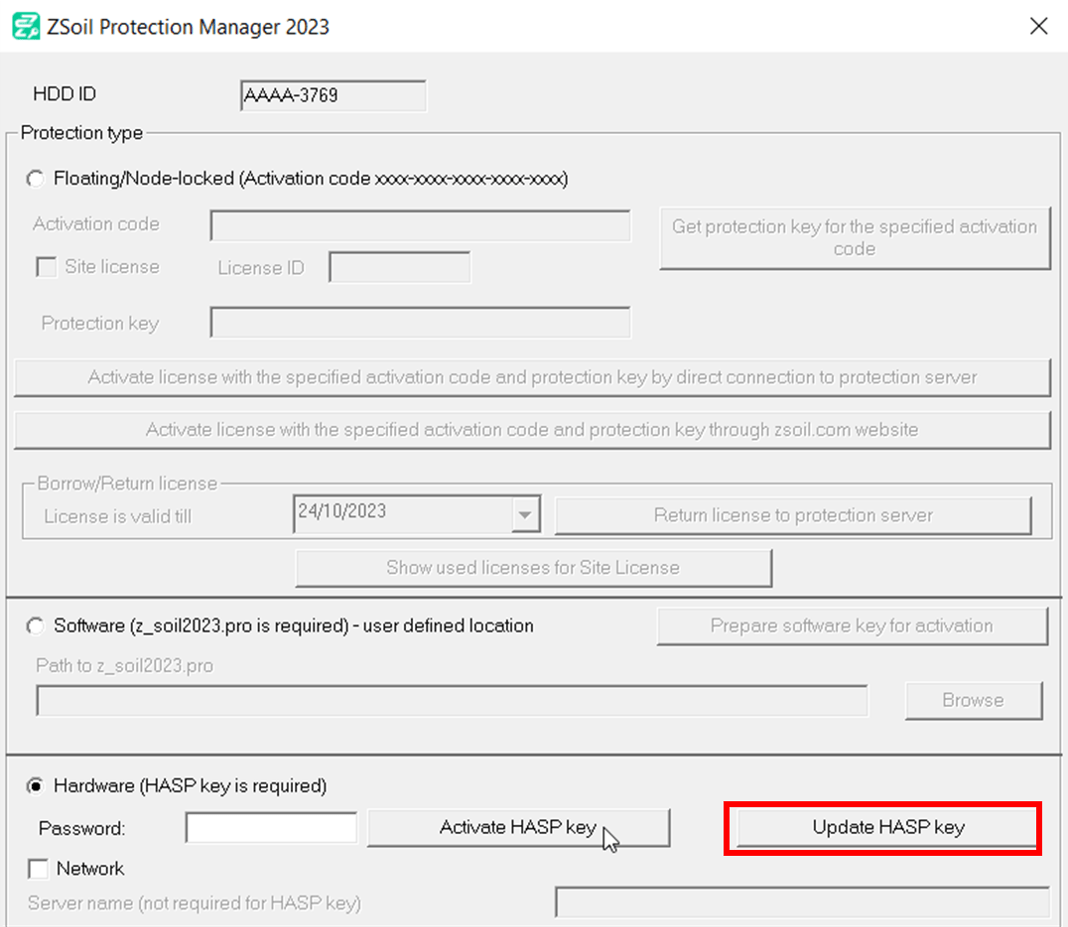1068x927 pixels.
Task: Select the Floating/Node-locked protection type
Action: (x=35, y=178)
